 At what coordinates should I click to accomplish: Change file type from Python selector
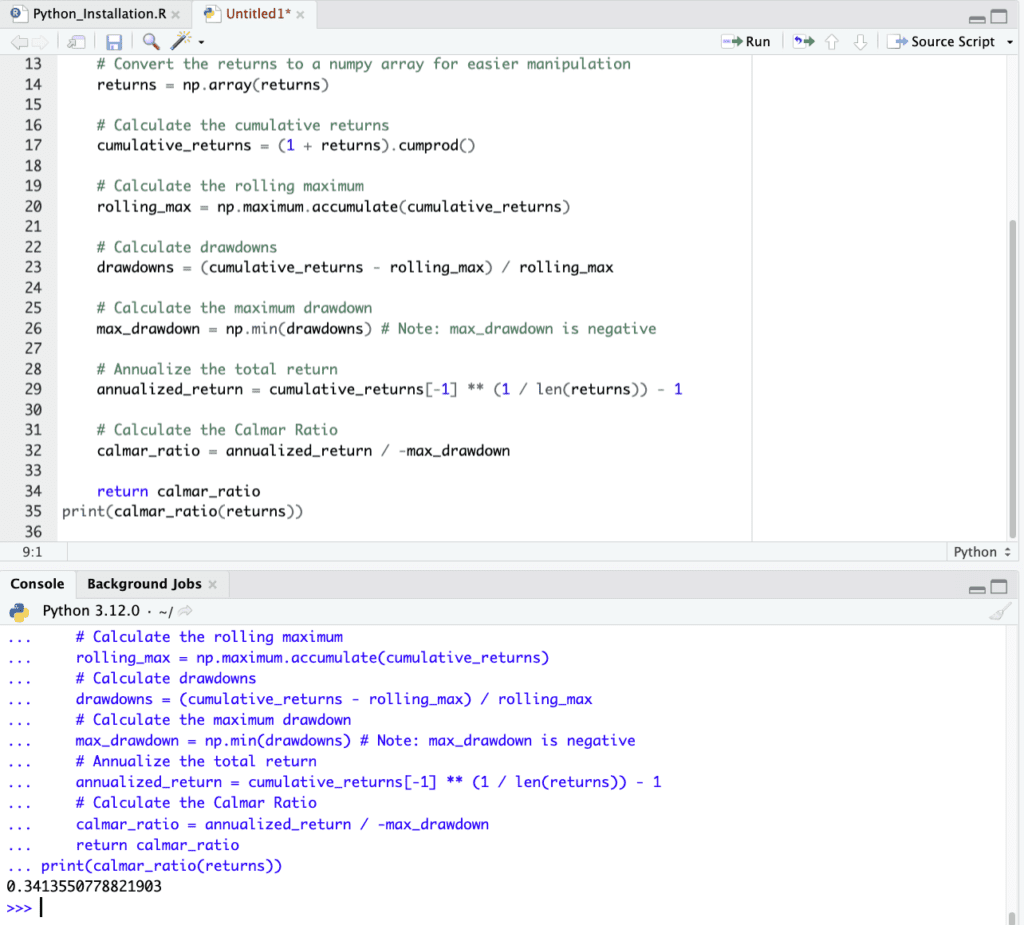(982, 552)
